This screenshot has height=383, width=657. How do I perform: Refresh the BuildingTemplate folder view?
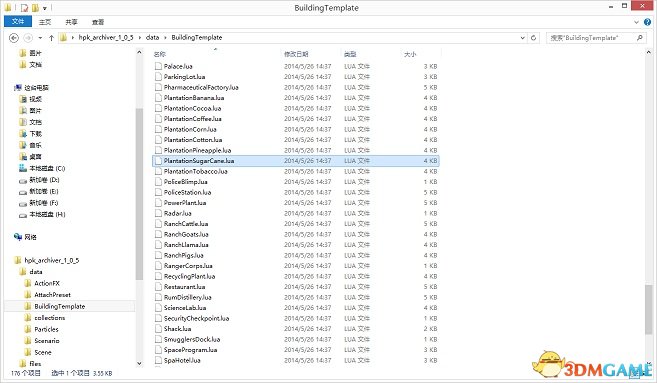[533, 38]
